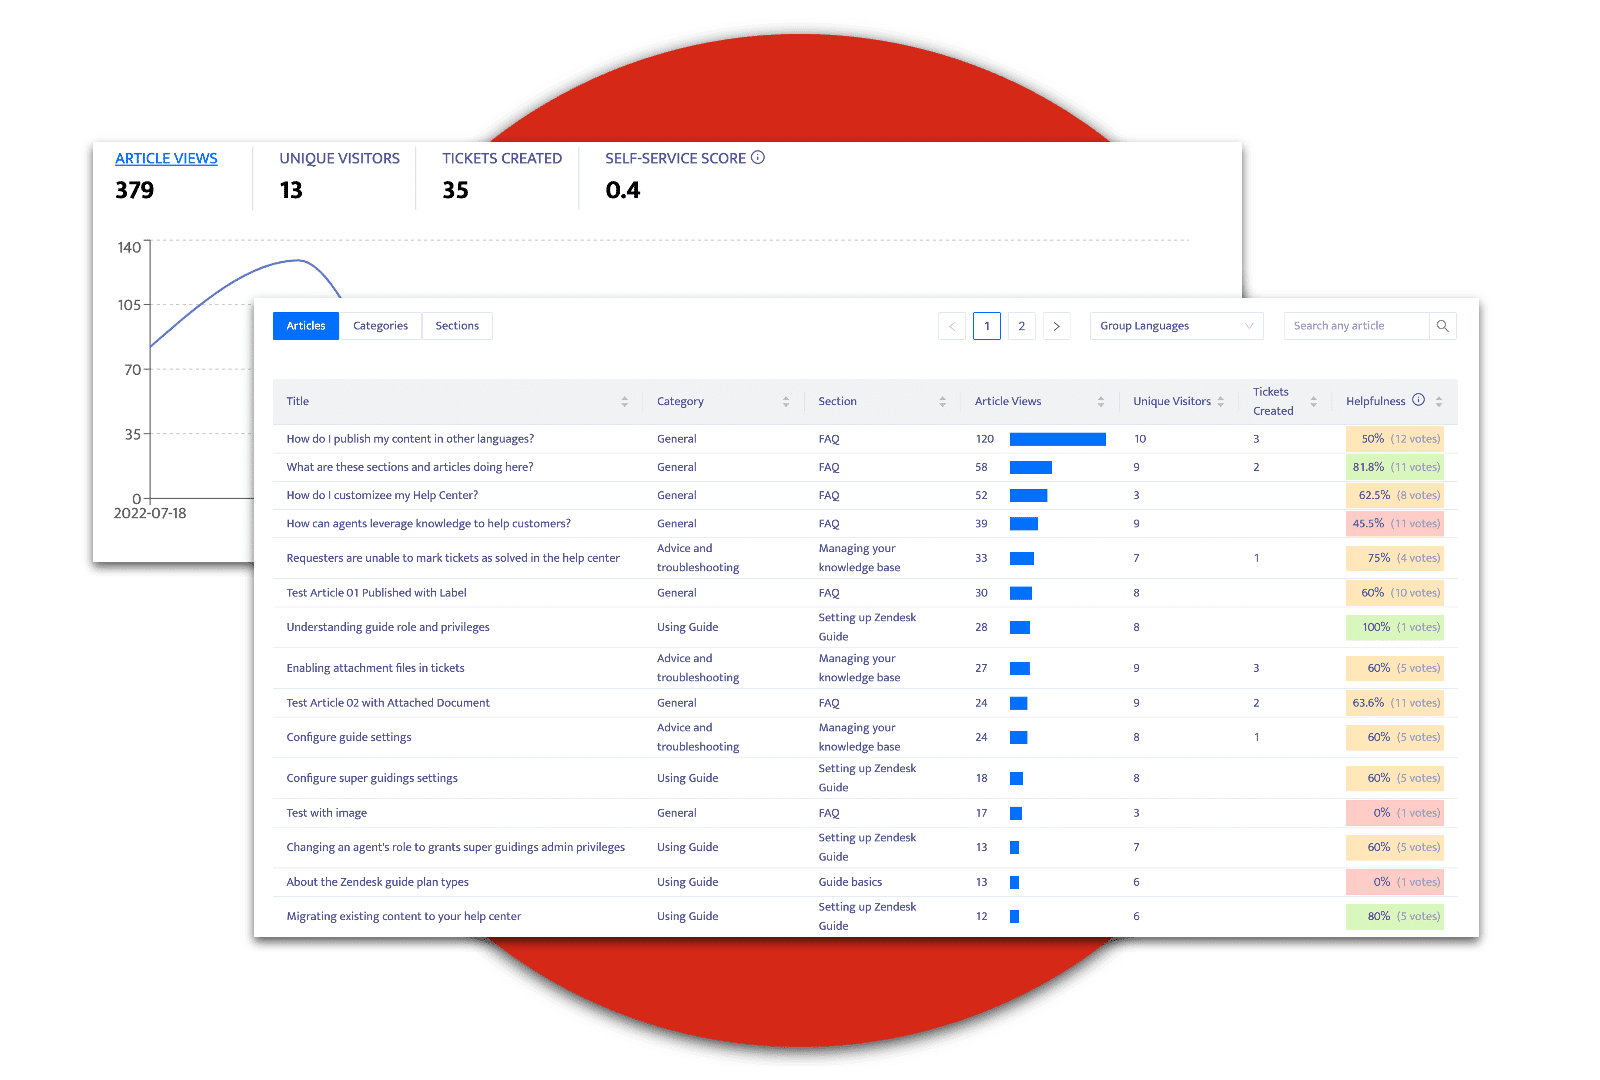Open the Self-Service Score info icon

758,157
